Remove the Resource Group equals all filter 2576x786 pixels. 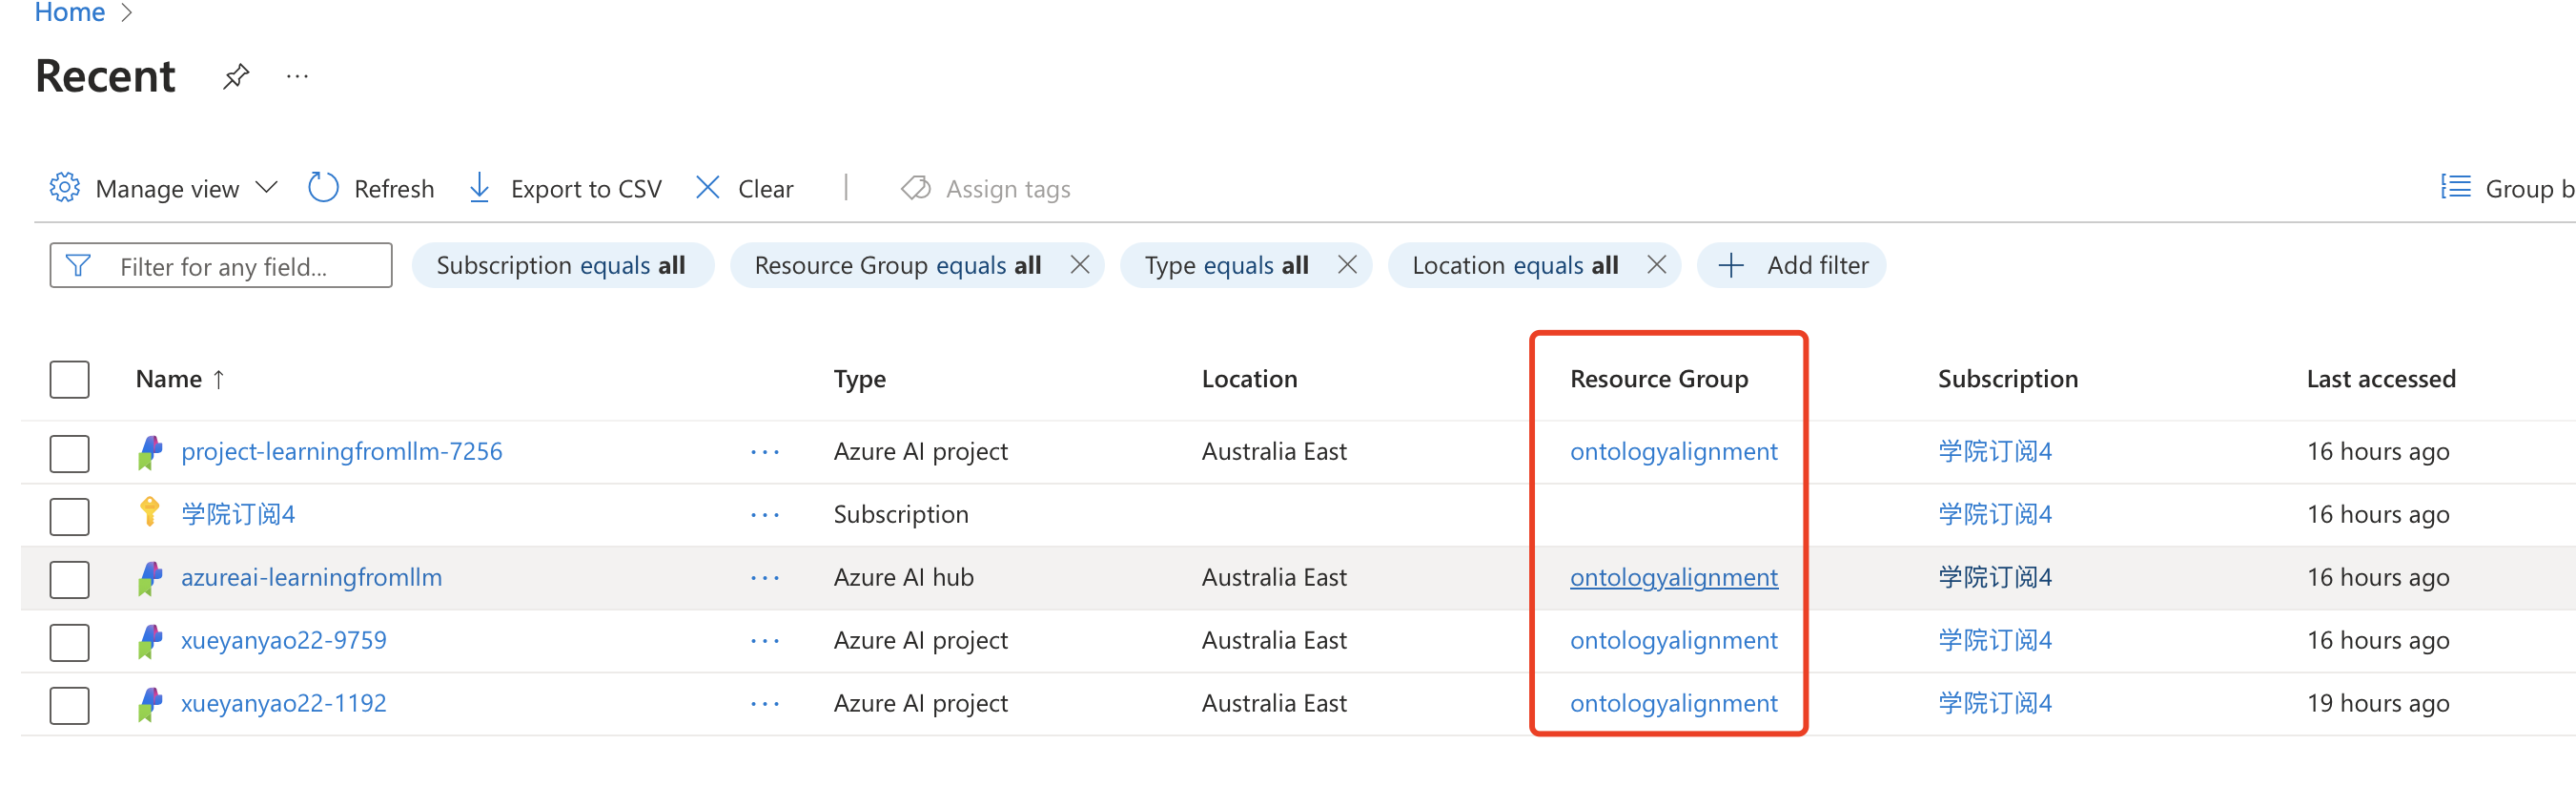(1080, 265)
